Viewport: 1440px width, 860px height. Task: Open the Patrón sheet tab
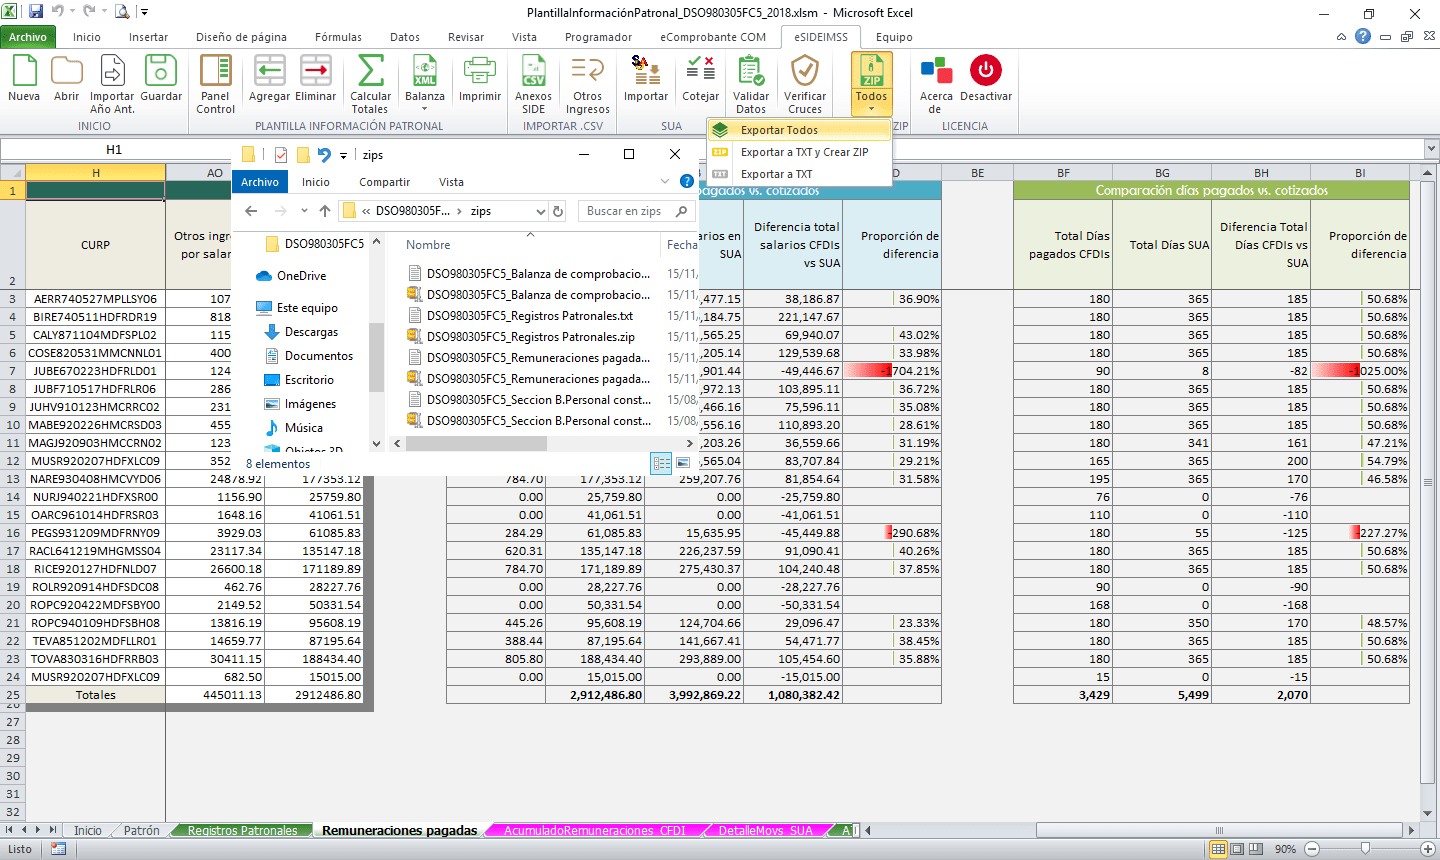(x=142, y=830)
